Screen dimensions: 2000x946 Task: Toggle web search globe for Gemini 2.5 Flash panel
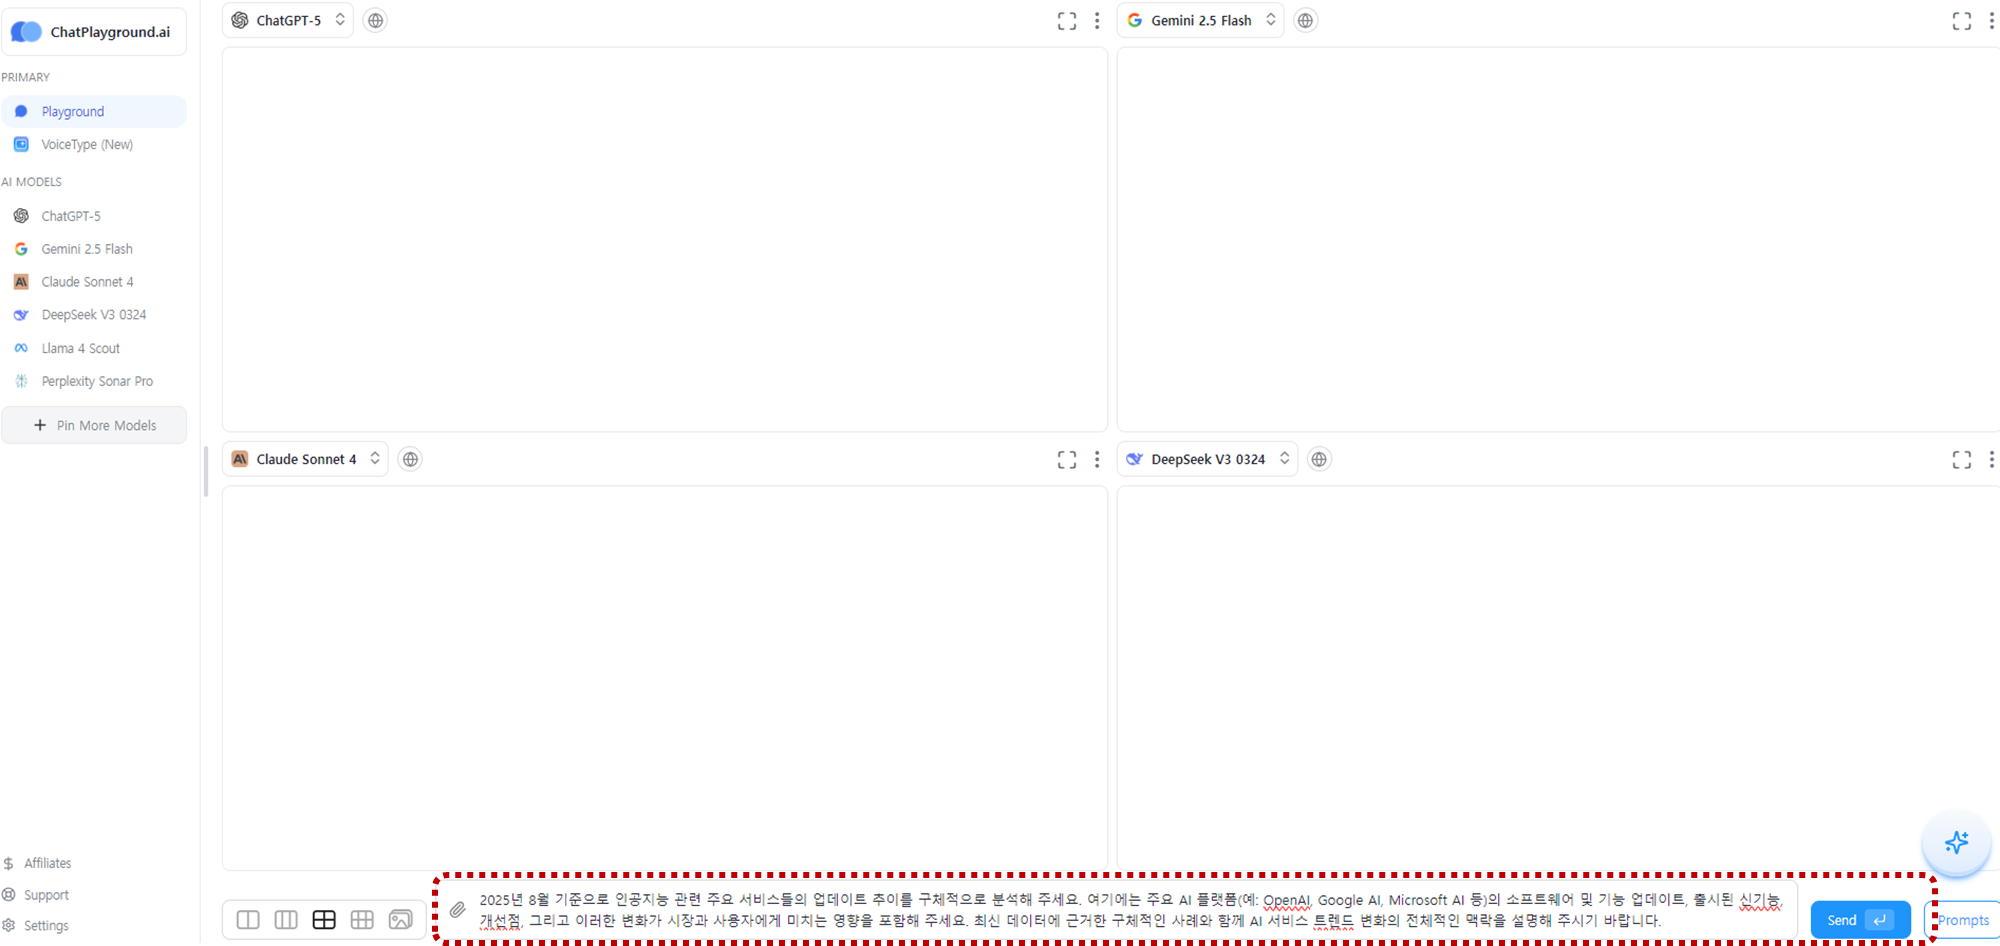click(x=1305, y=20)
